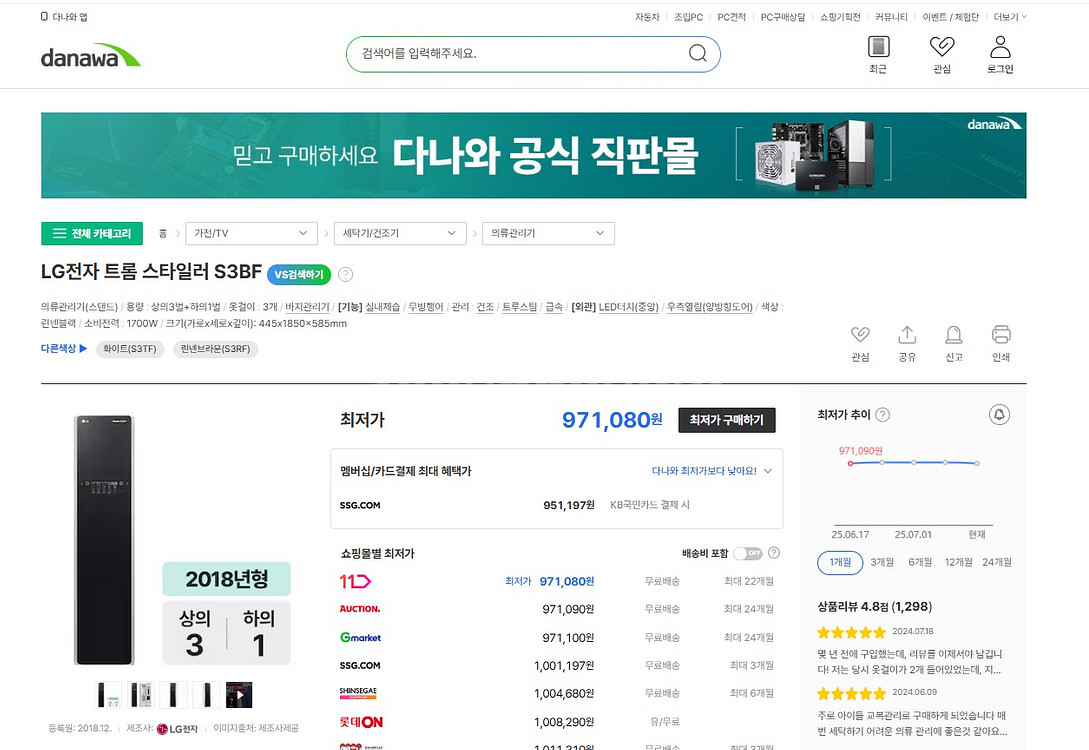Screen dimensions: 1089x750
Task: Open the 전체 카테고리 menu
Action: (x=92, y=233)
